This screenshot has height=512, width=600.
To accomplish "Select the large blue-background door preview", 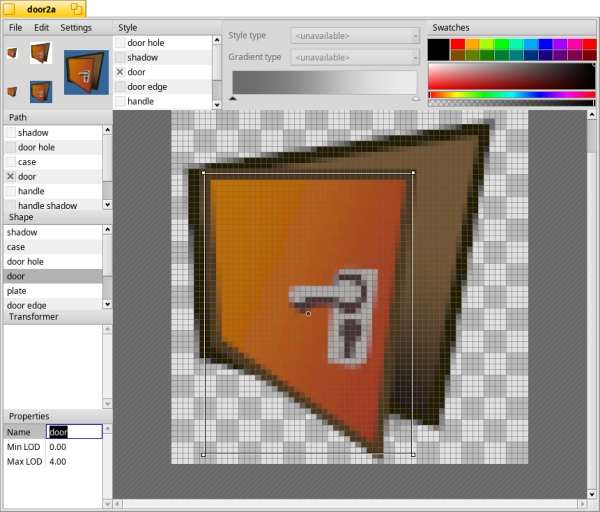I will point(86,73).
